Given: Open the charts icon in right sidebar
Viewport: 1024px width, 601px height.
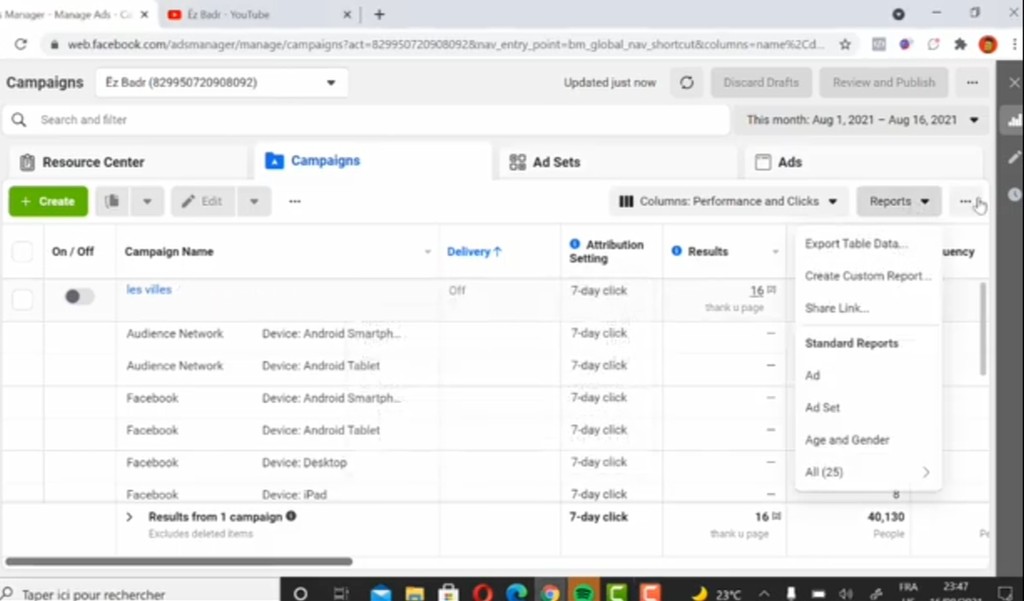Looking at the screenshot, I should [1014, 120].
